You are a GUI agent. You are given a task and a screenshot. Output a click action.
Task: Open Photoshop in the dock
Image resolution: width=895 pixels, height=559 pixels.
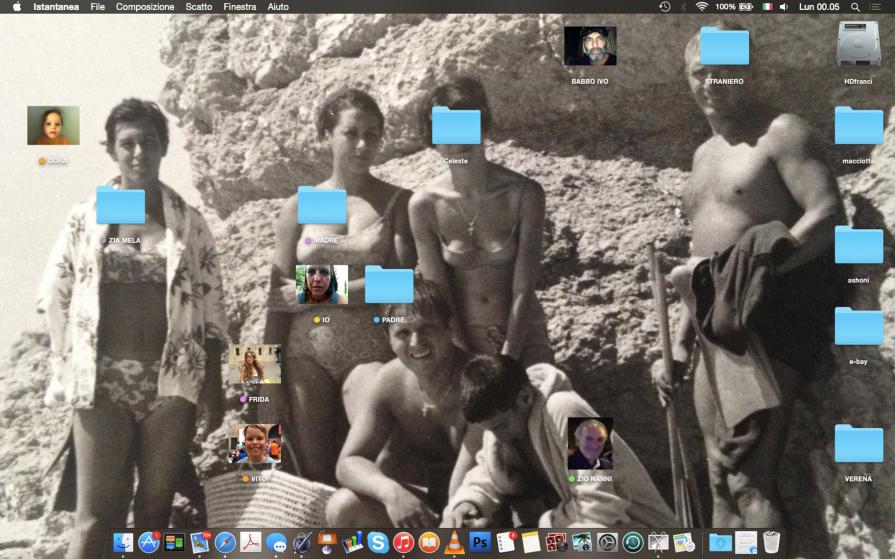pyautogui.click(x=481, y=542)
